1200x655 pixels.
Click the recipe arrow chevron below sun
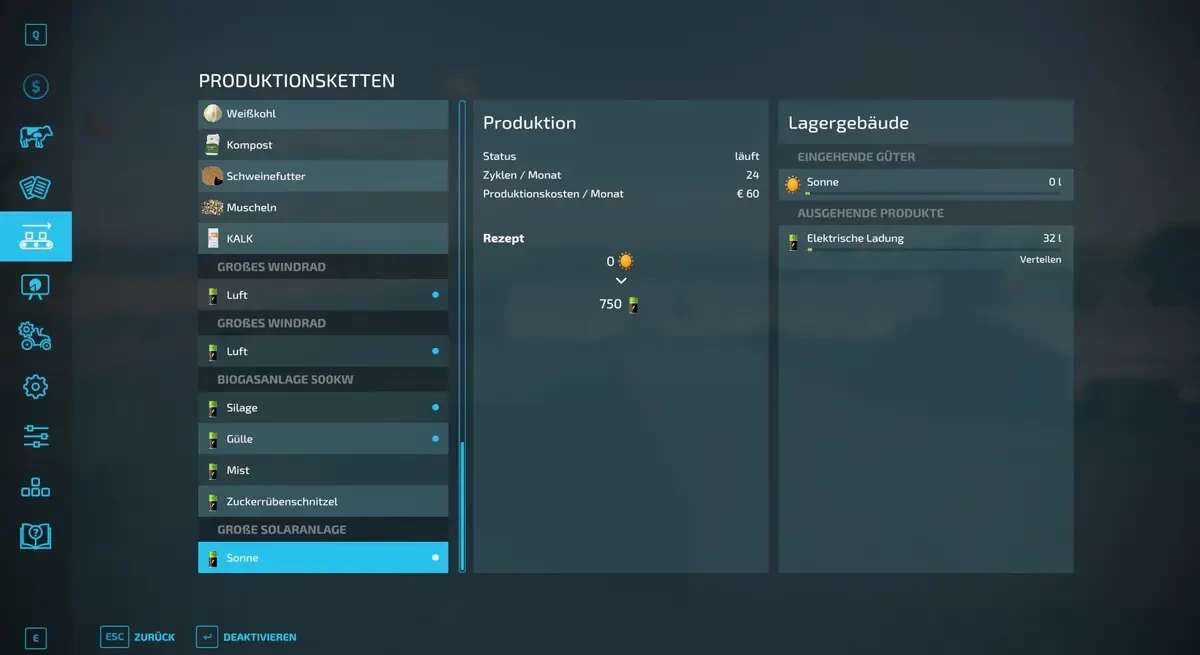(x=620, y=281)
